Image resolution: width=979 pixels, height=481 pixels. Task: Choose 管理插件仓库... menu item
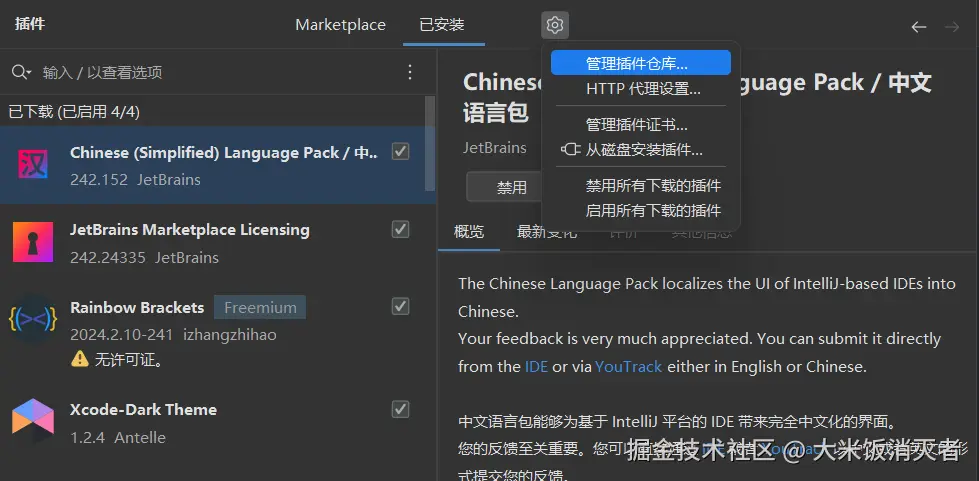641,62
